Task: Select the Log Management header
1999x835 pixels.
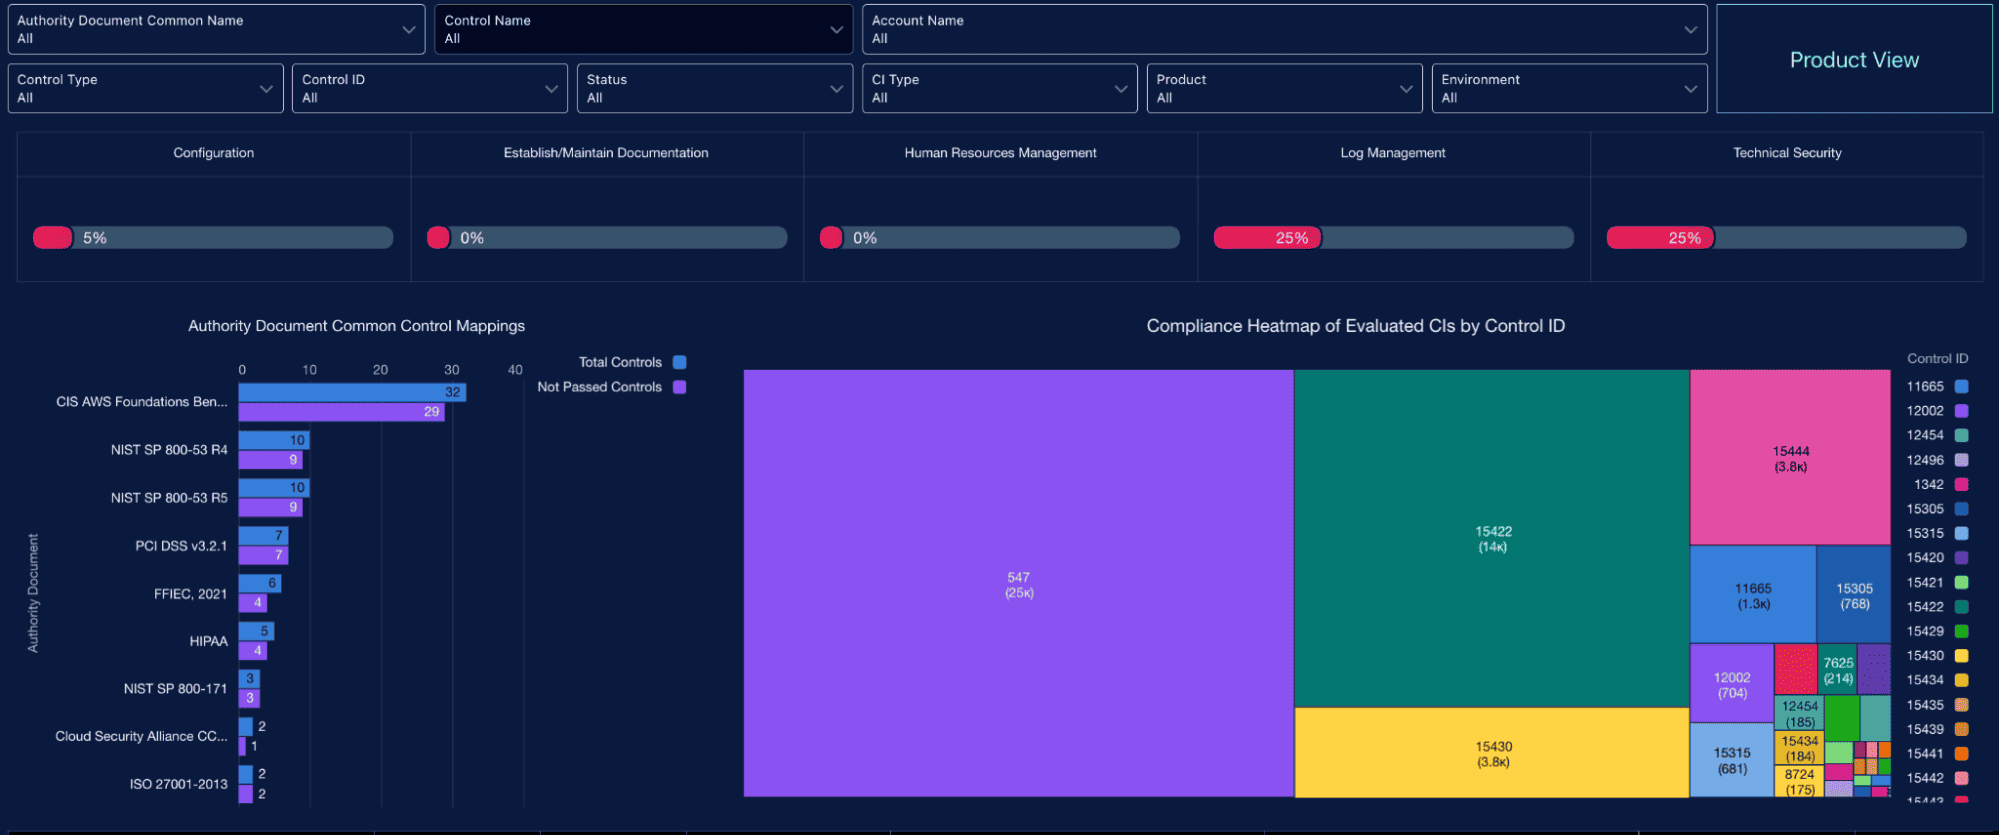Action: pos(1393,153)
